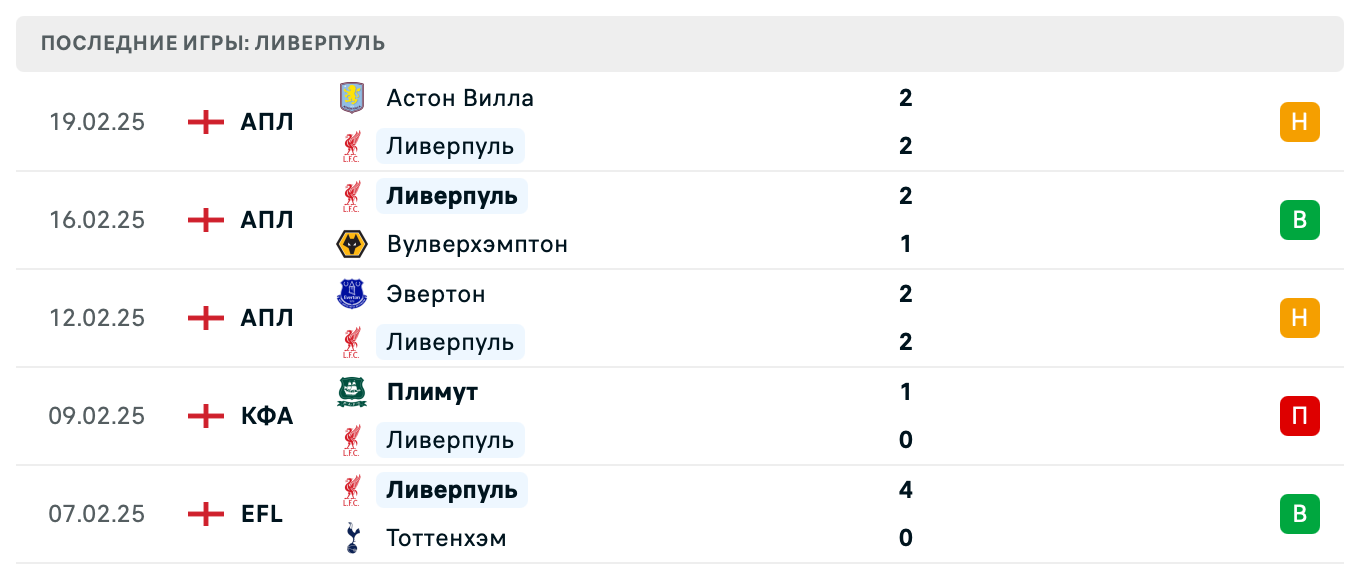1360x582 pixels.
Task: Click the England flag beside КФА
Action: 204,416
